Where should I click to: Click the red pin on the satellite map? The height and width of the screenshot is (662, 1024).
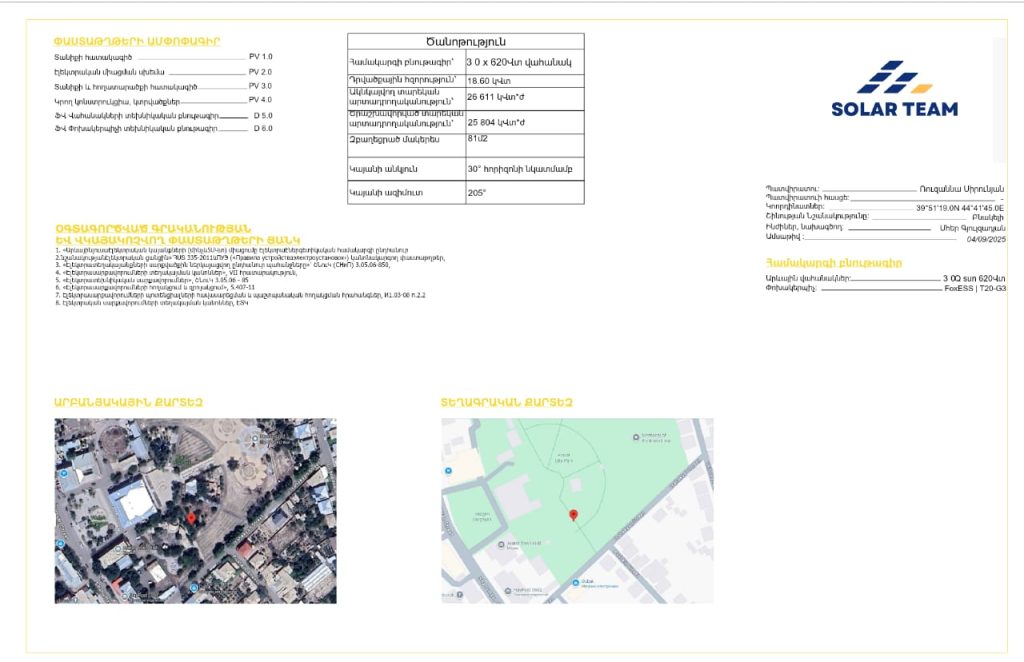pyautogui.click(x=192, y=518)
